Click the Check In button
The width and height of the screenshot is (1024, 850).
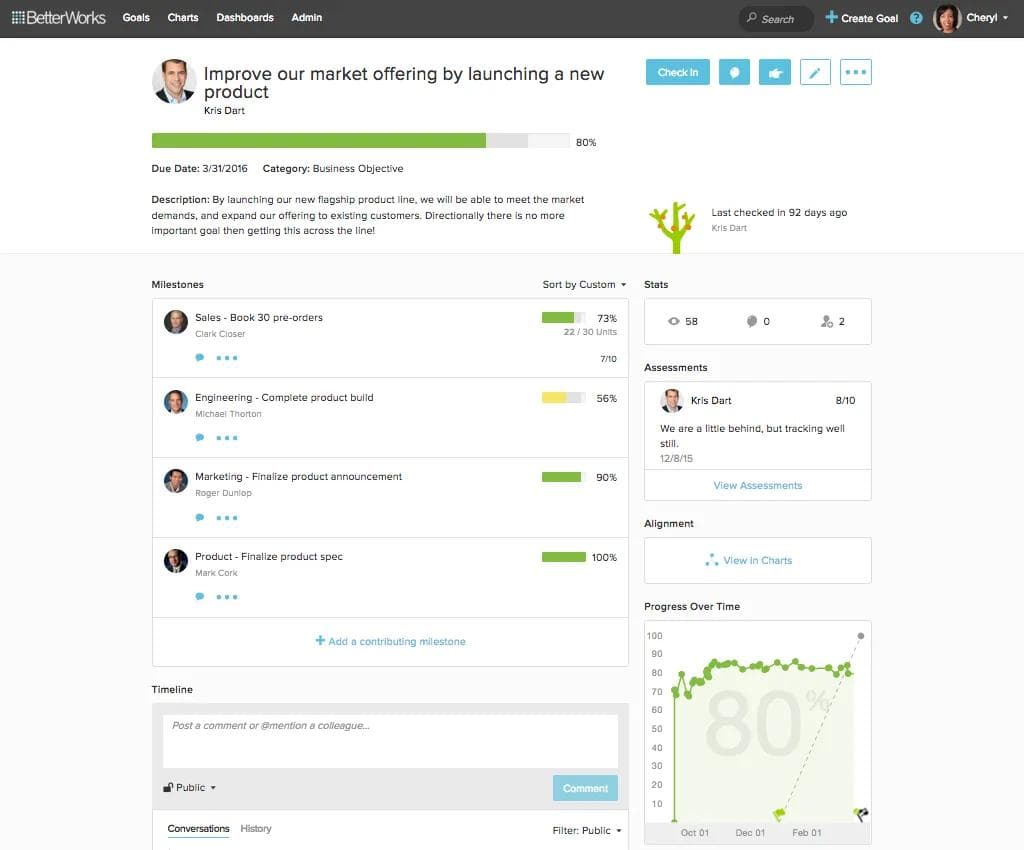pyautogui.click(x=677, y=71)
